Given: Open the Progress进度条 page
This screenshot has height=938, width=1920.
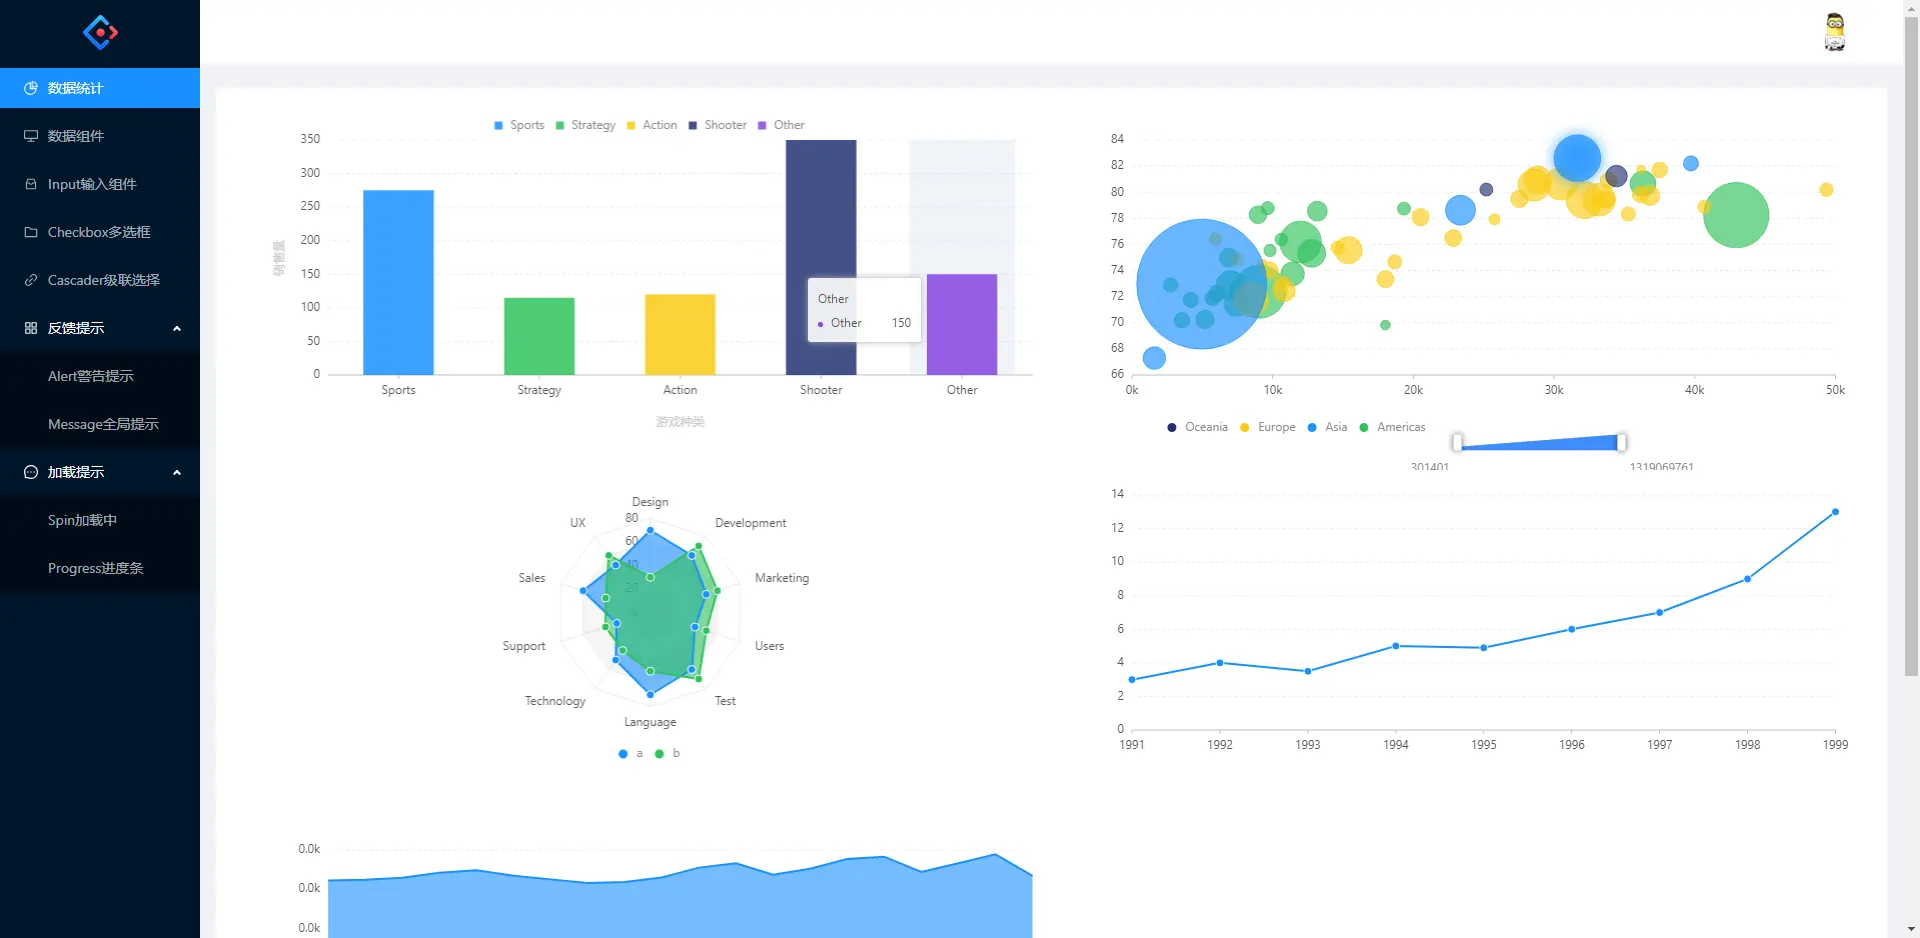Looking at the screenshot, I should coord(96,568).
